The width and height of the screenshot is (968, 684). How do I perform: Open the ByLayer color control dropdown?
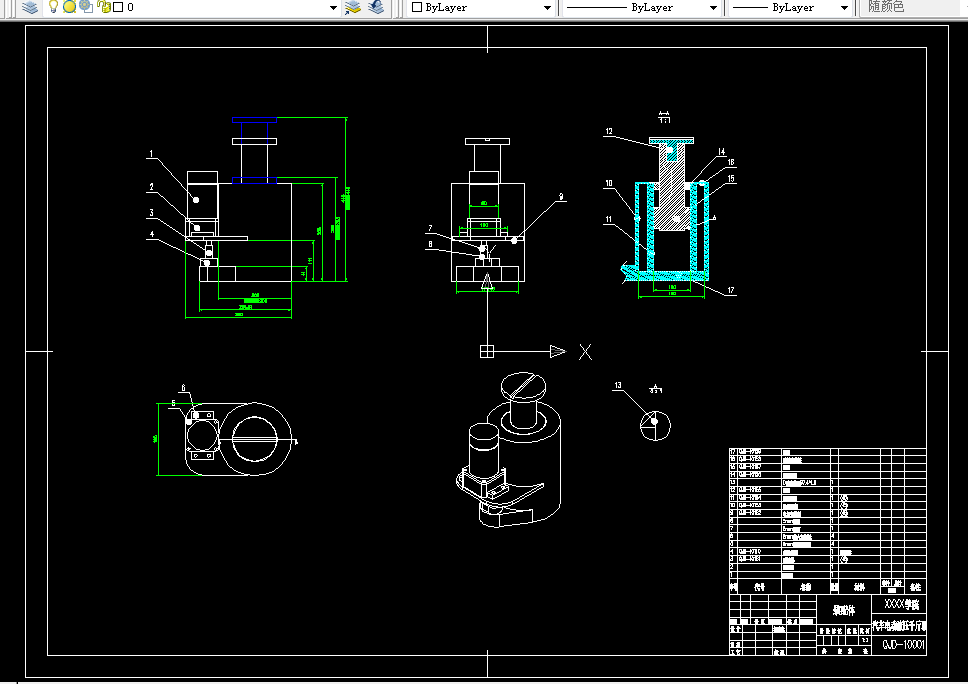coord(482,7)
